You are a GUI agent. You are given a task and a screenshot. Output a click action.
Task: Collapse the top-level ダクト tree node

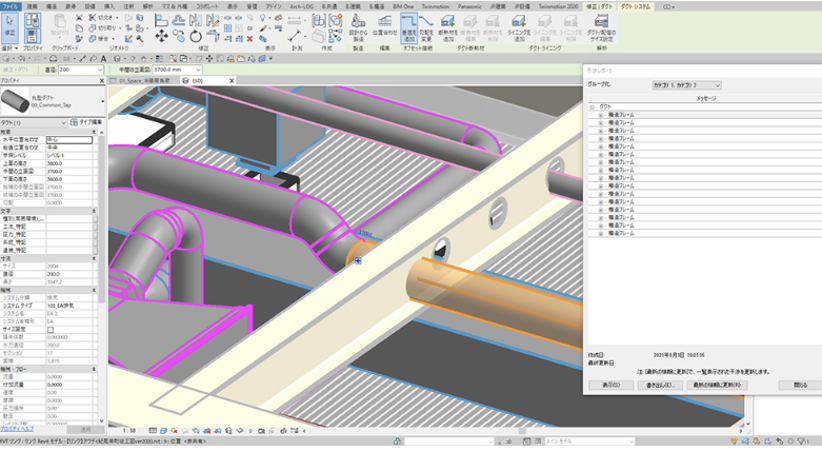(592, 106)
